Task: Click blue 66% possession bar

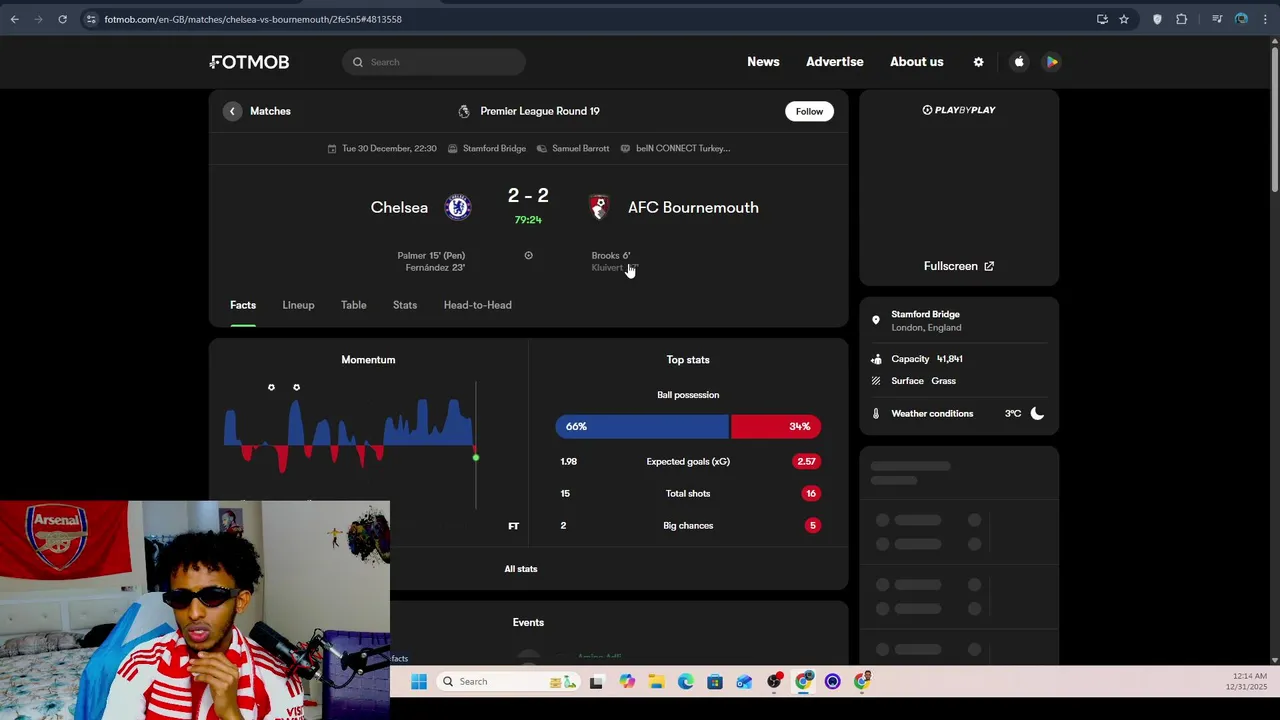Action: click(643, 426)
